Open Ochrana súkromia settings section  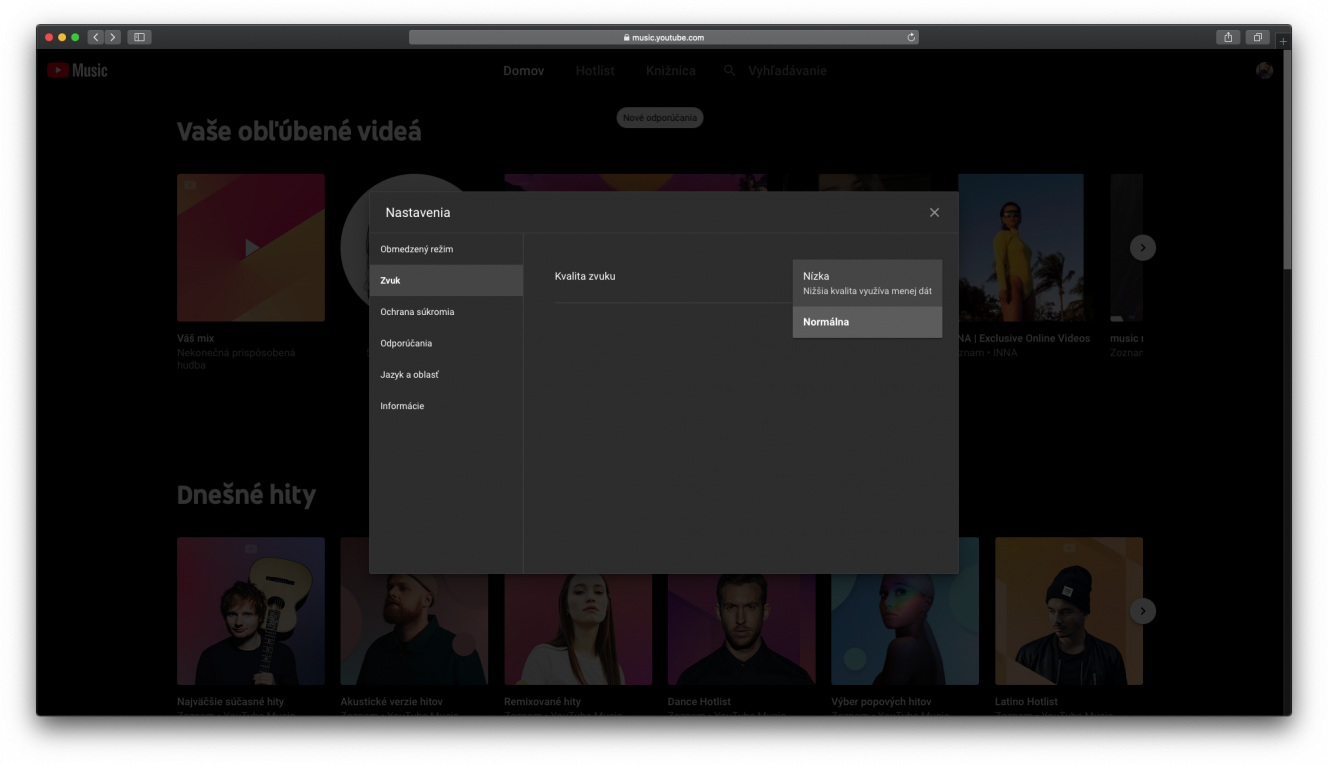pyautogui.click(x=446, y=312)
